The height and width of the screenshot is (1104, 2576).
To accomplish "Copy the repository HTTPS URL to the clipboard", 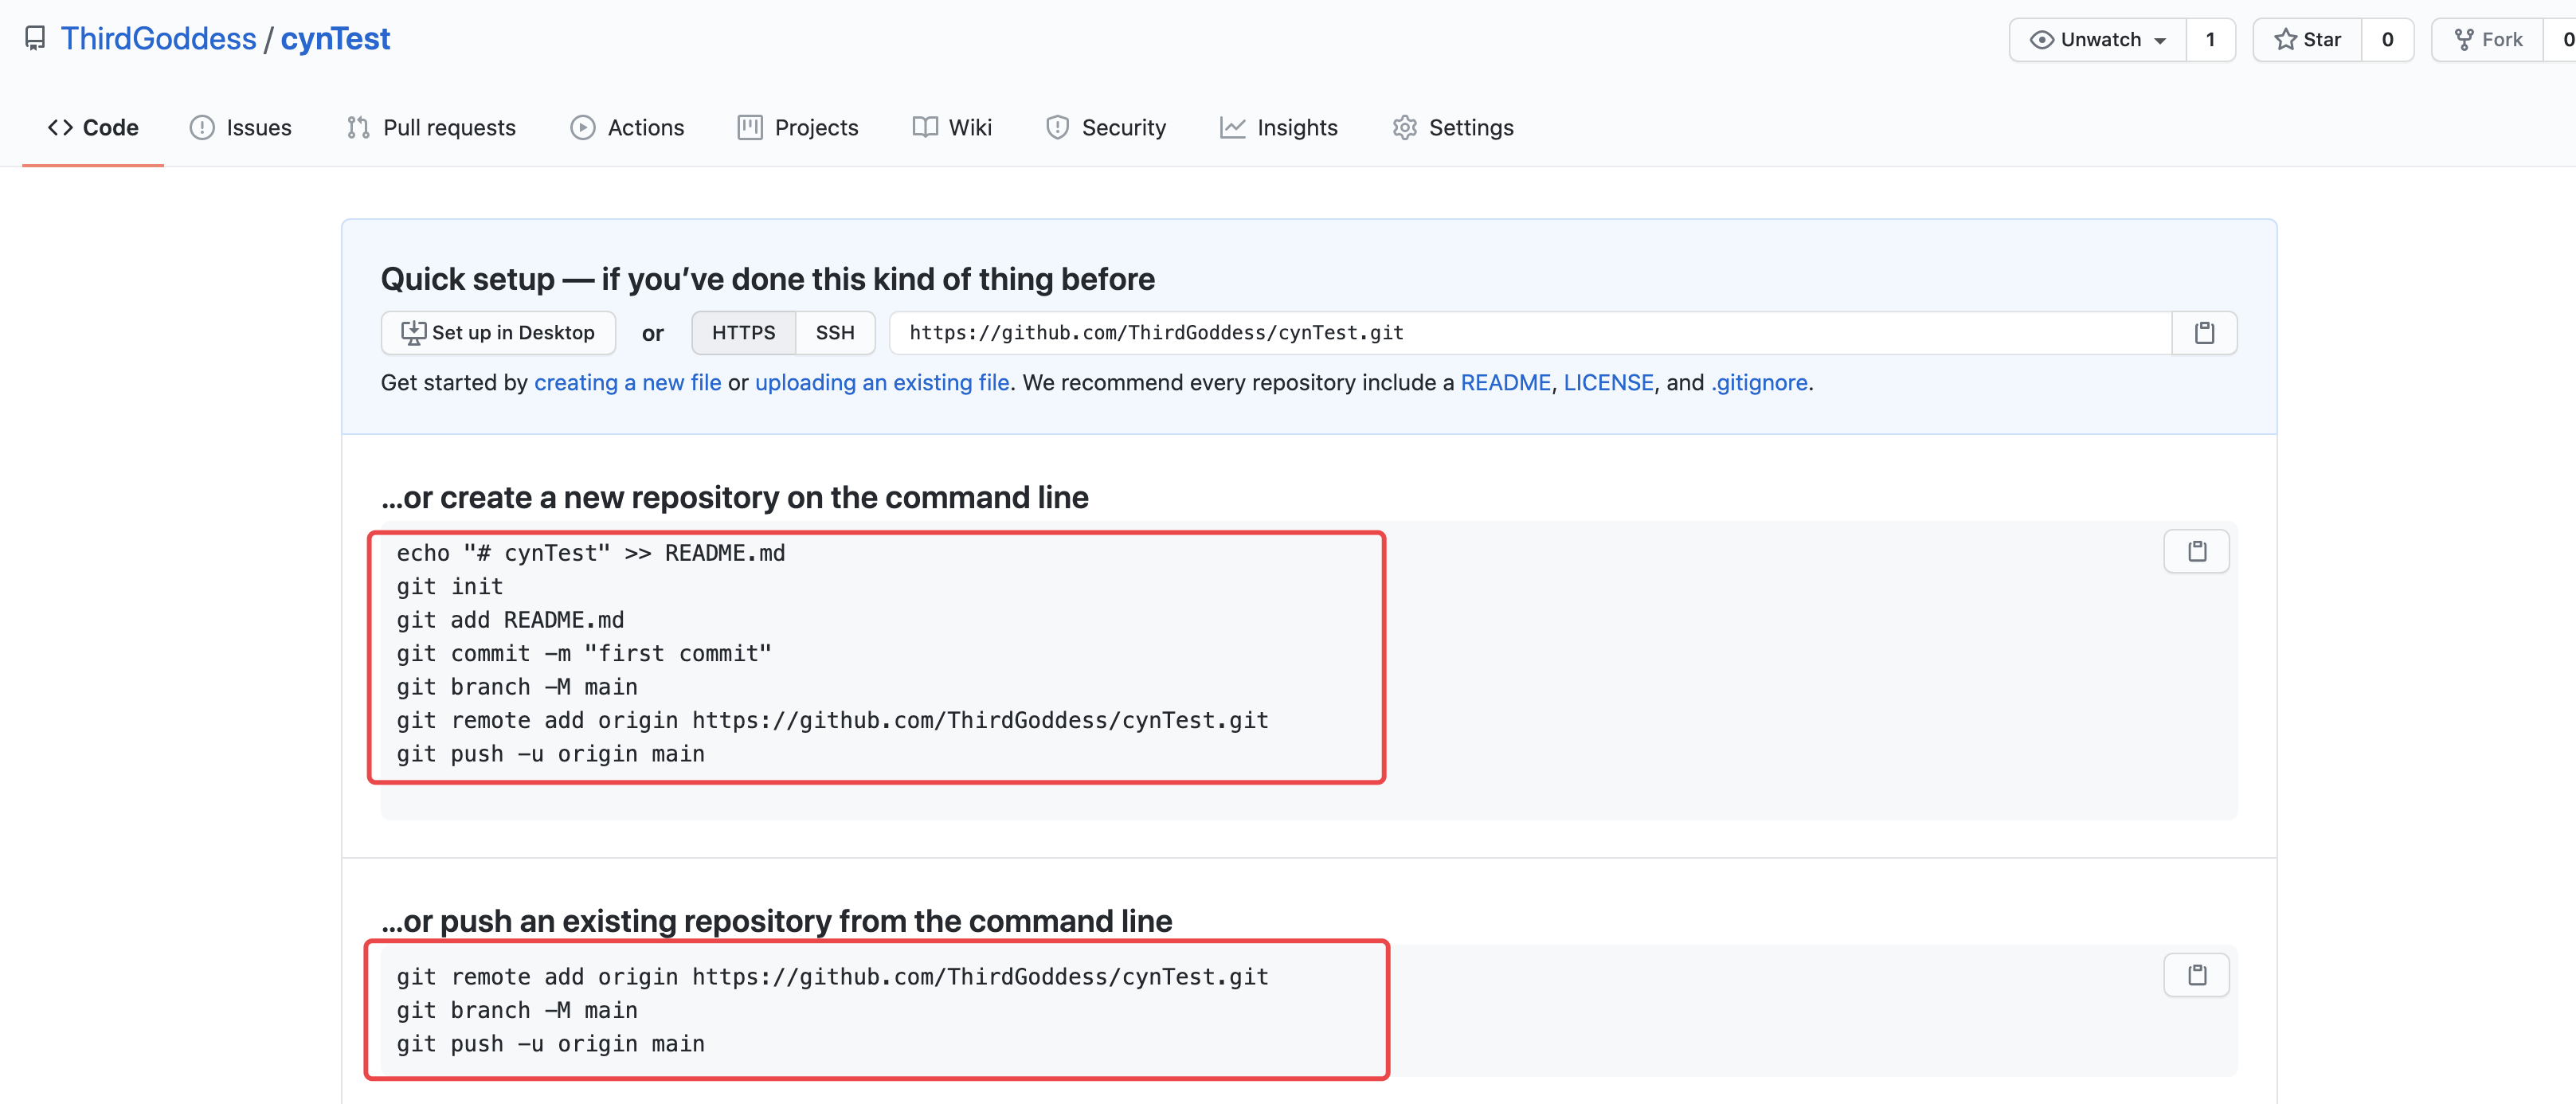I will 2204,333.
